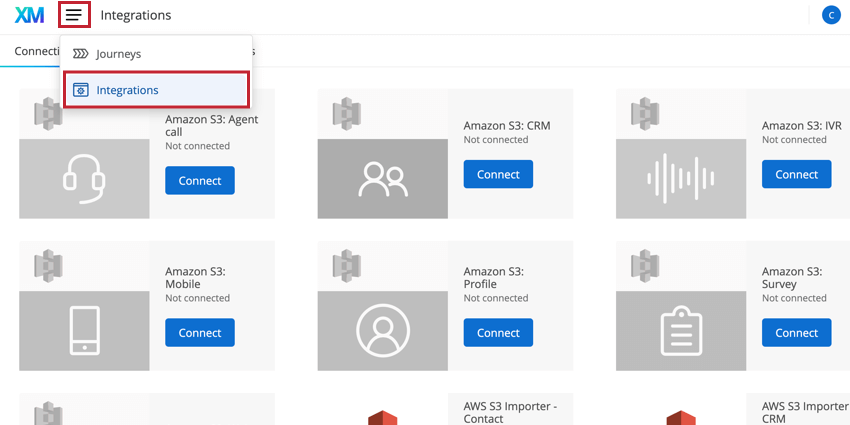Connect Amazon S3: IVR
This screenshot has width=850, height=425.
tap(796, 174)
